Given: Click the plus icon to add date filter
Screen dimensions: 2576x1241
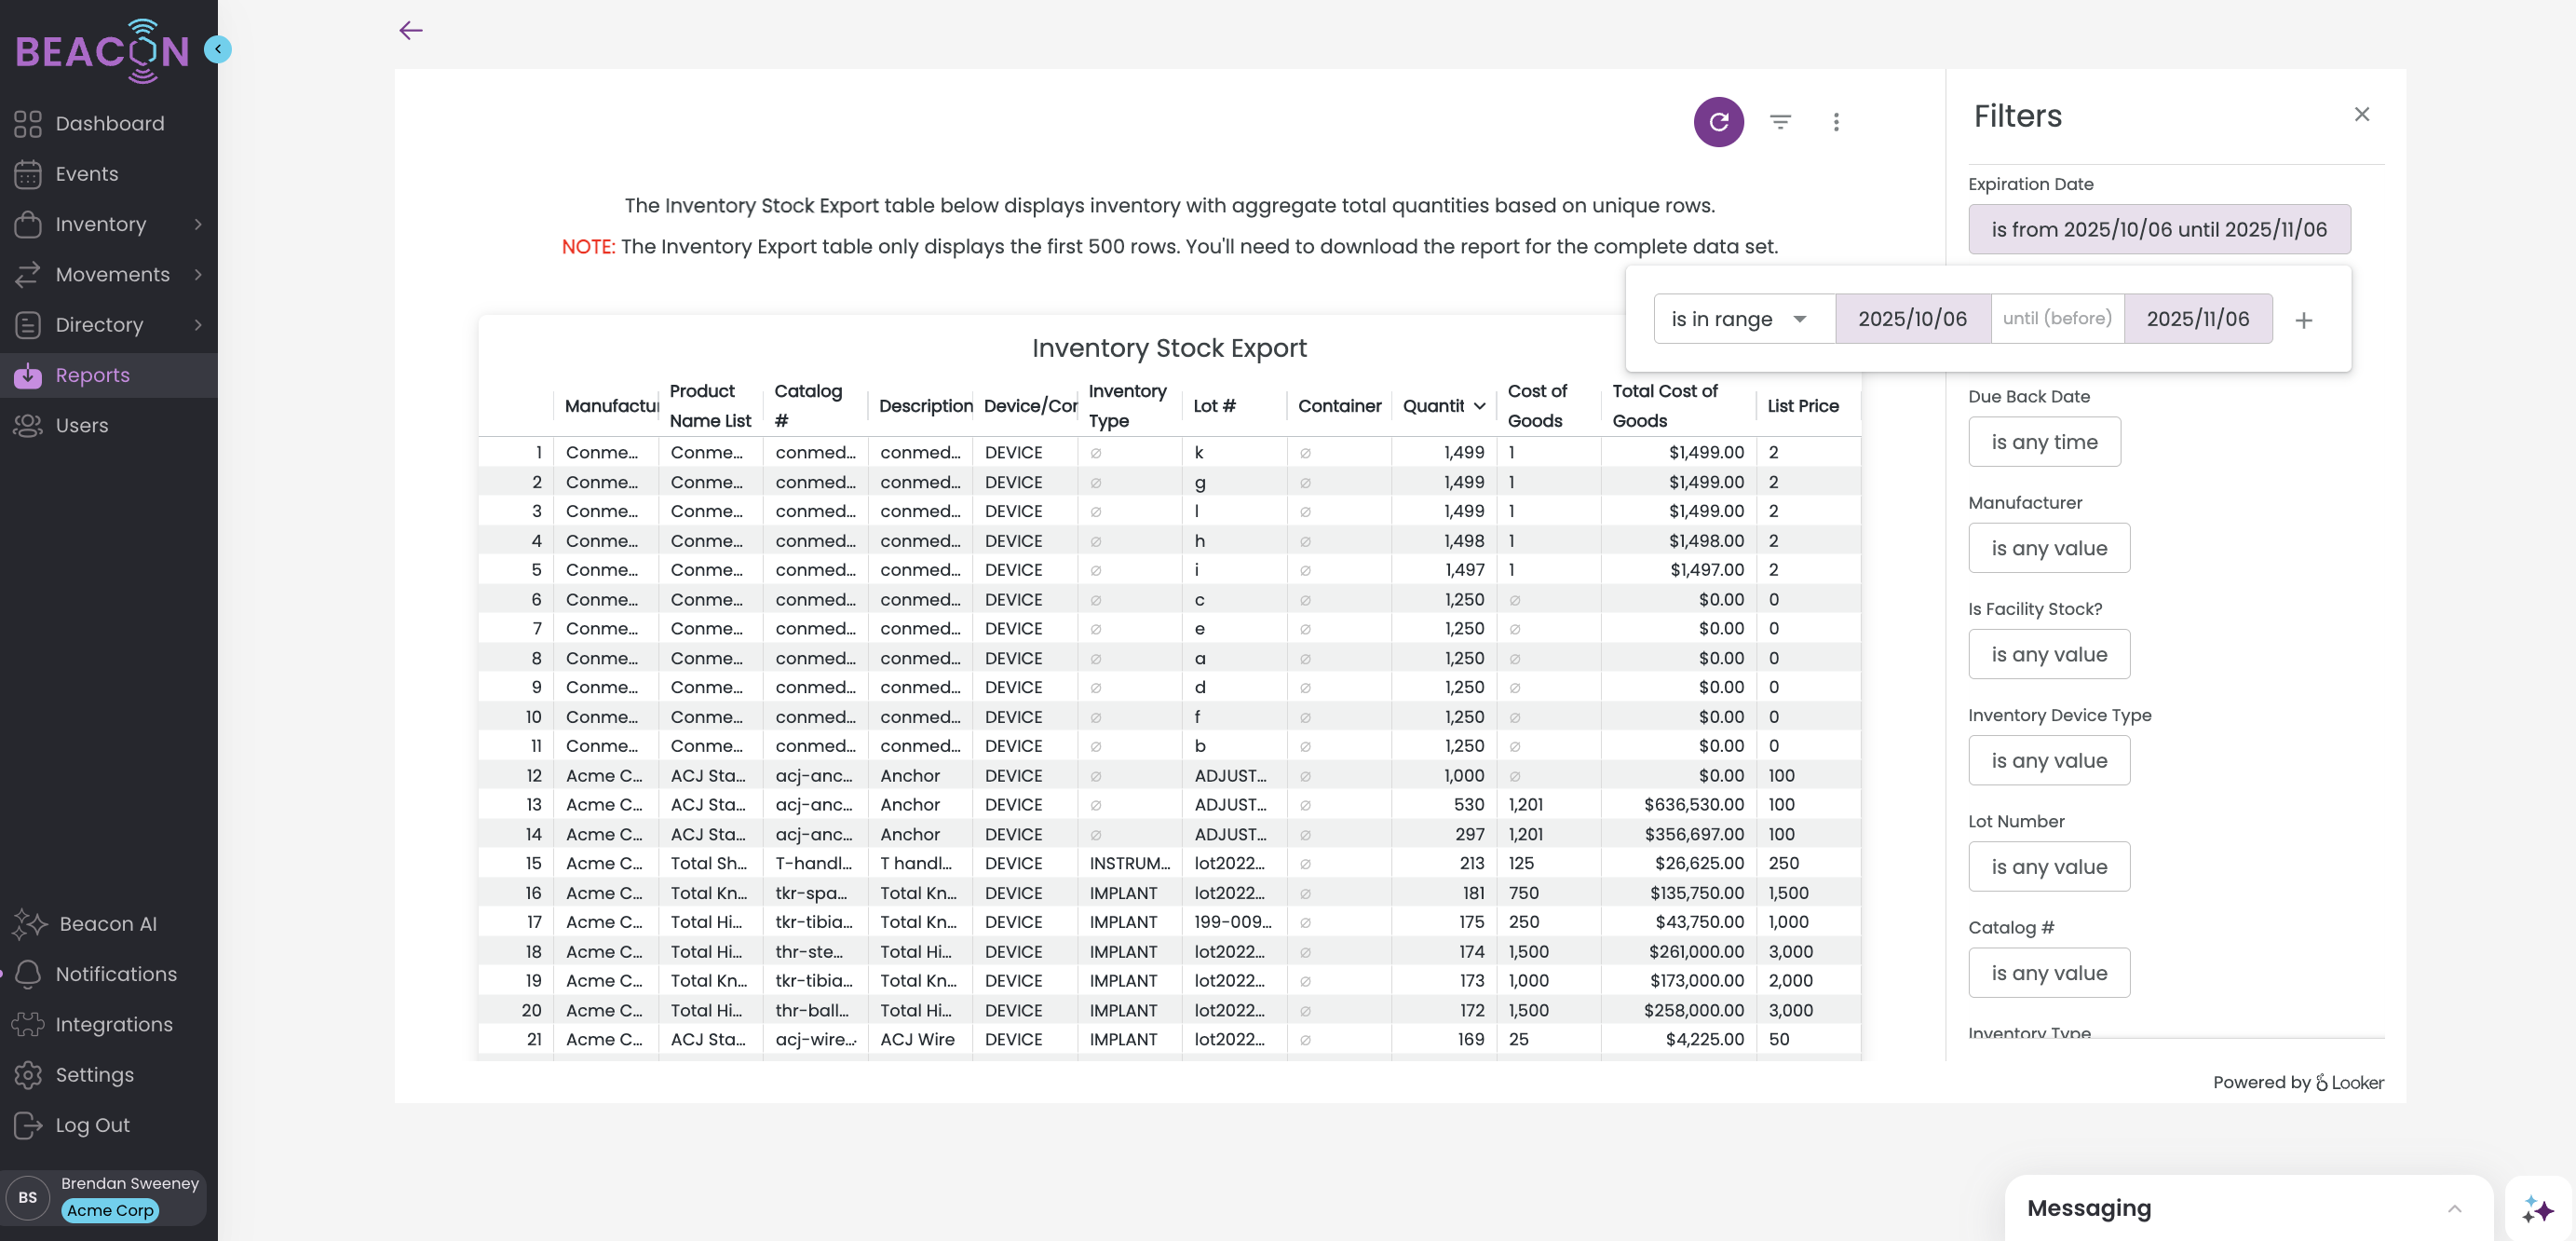Looking at the screenshot, I should [x=2303, y=320].
